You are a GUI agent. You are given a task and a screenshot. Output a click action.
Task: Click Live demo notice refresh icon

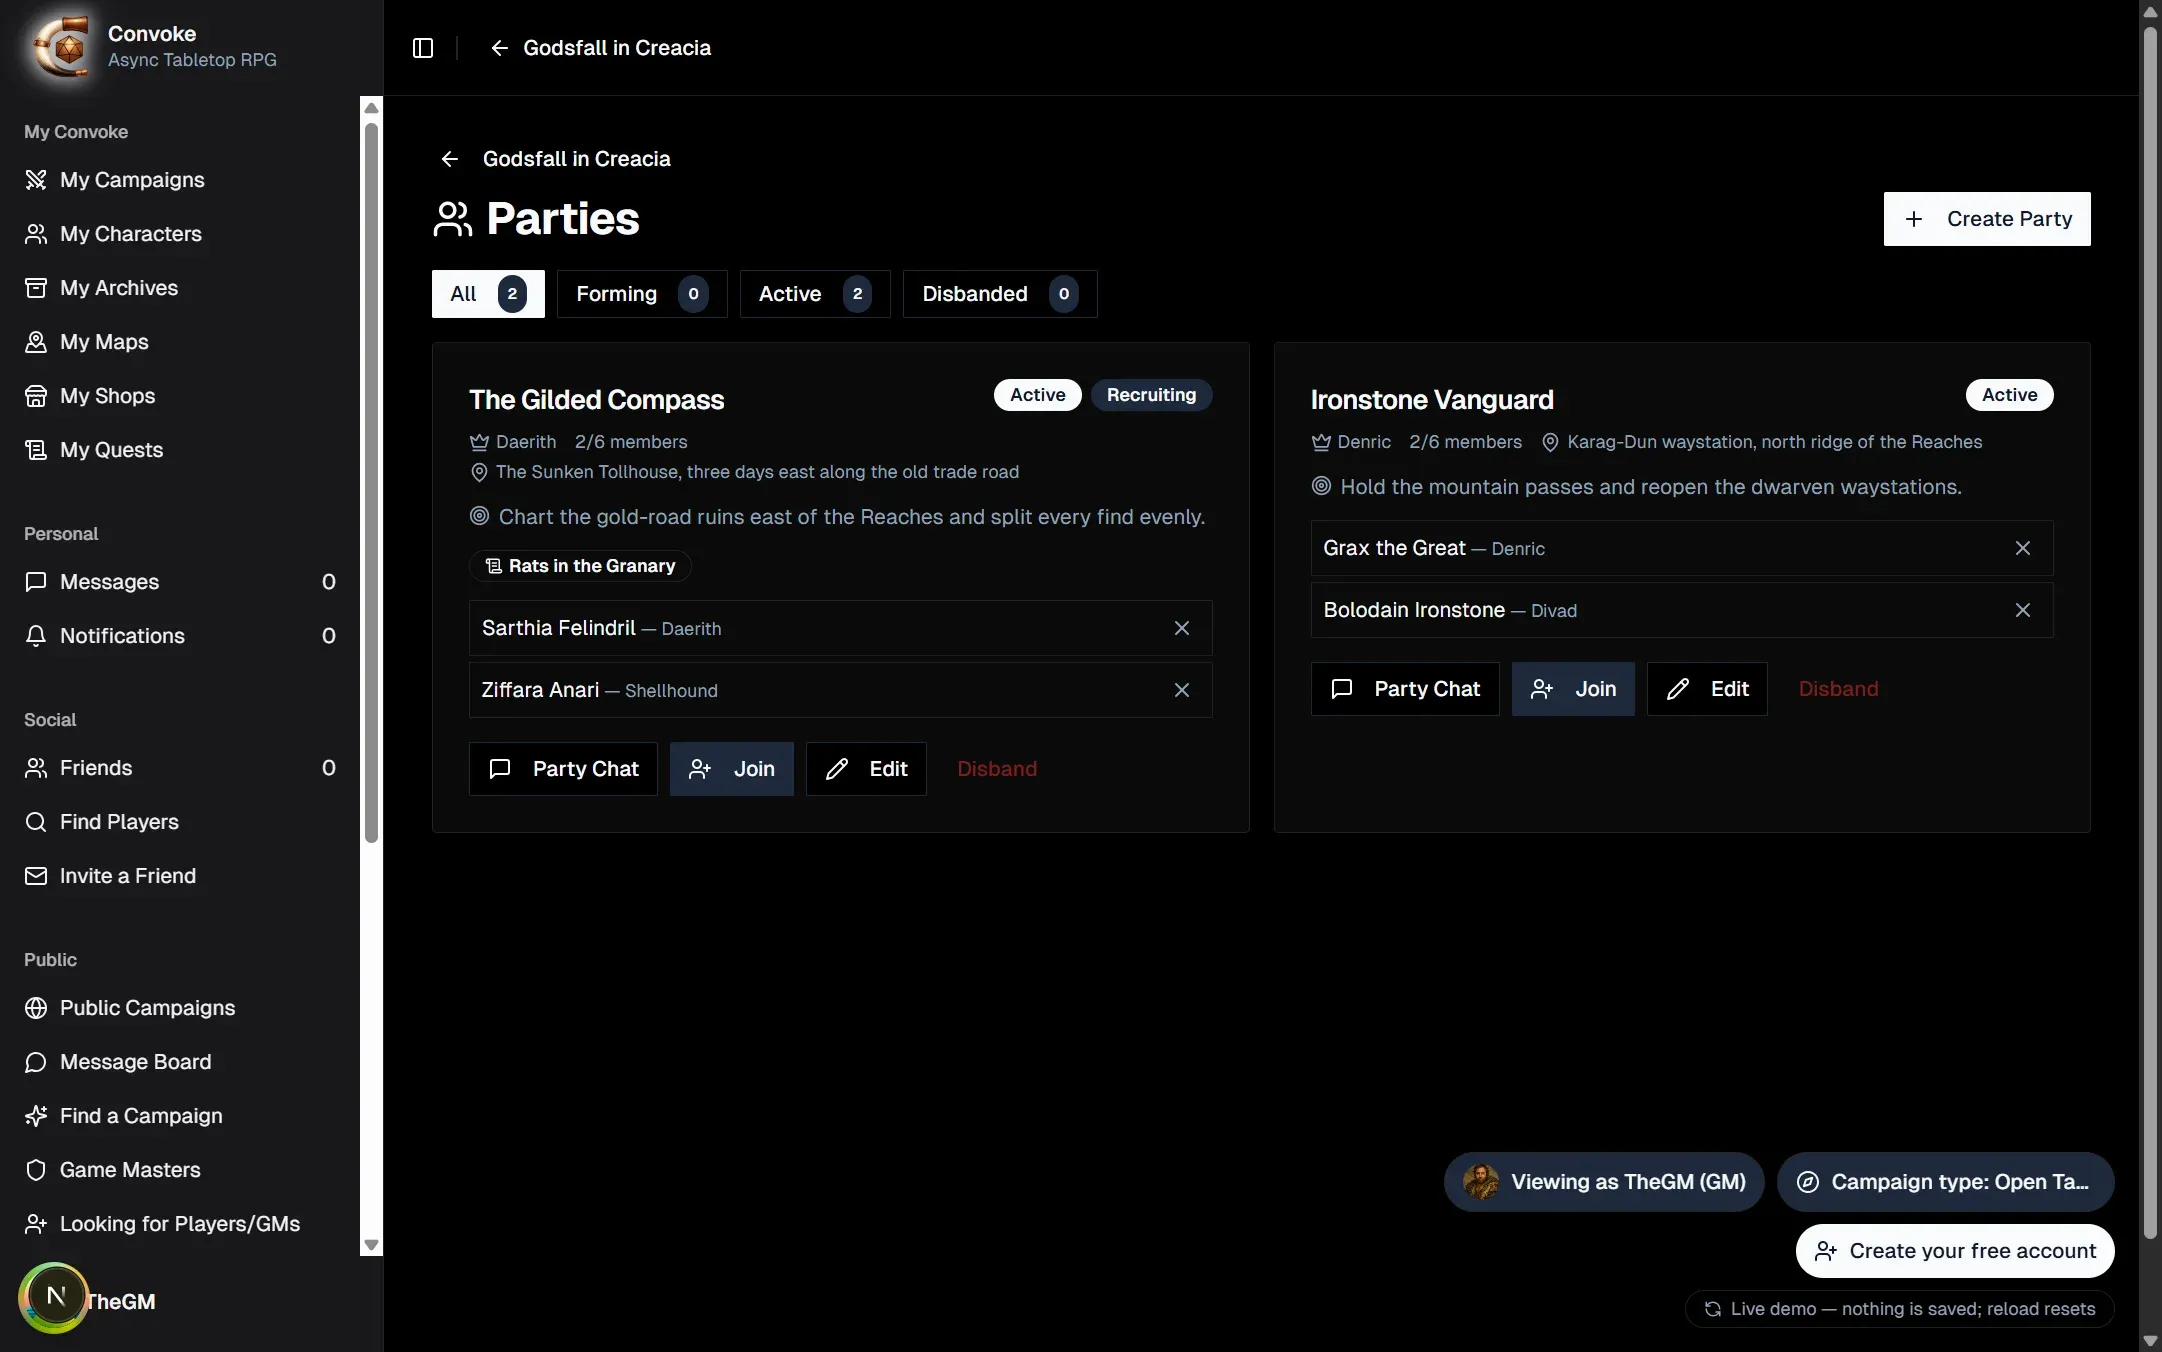tap(1712, 1309)
